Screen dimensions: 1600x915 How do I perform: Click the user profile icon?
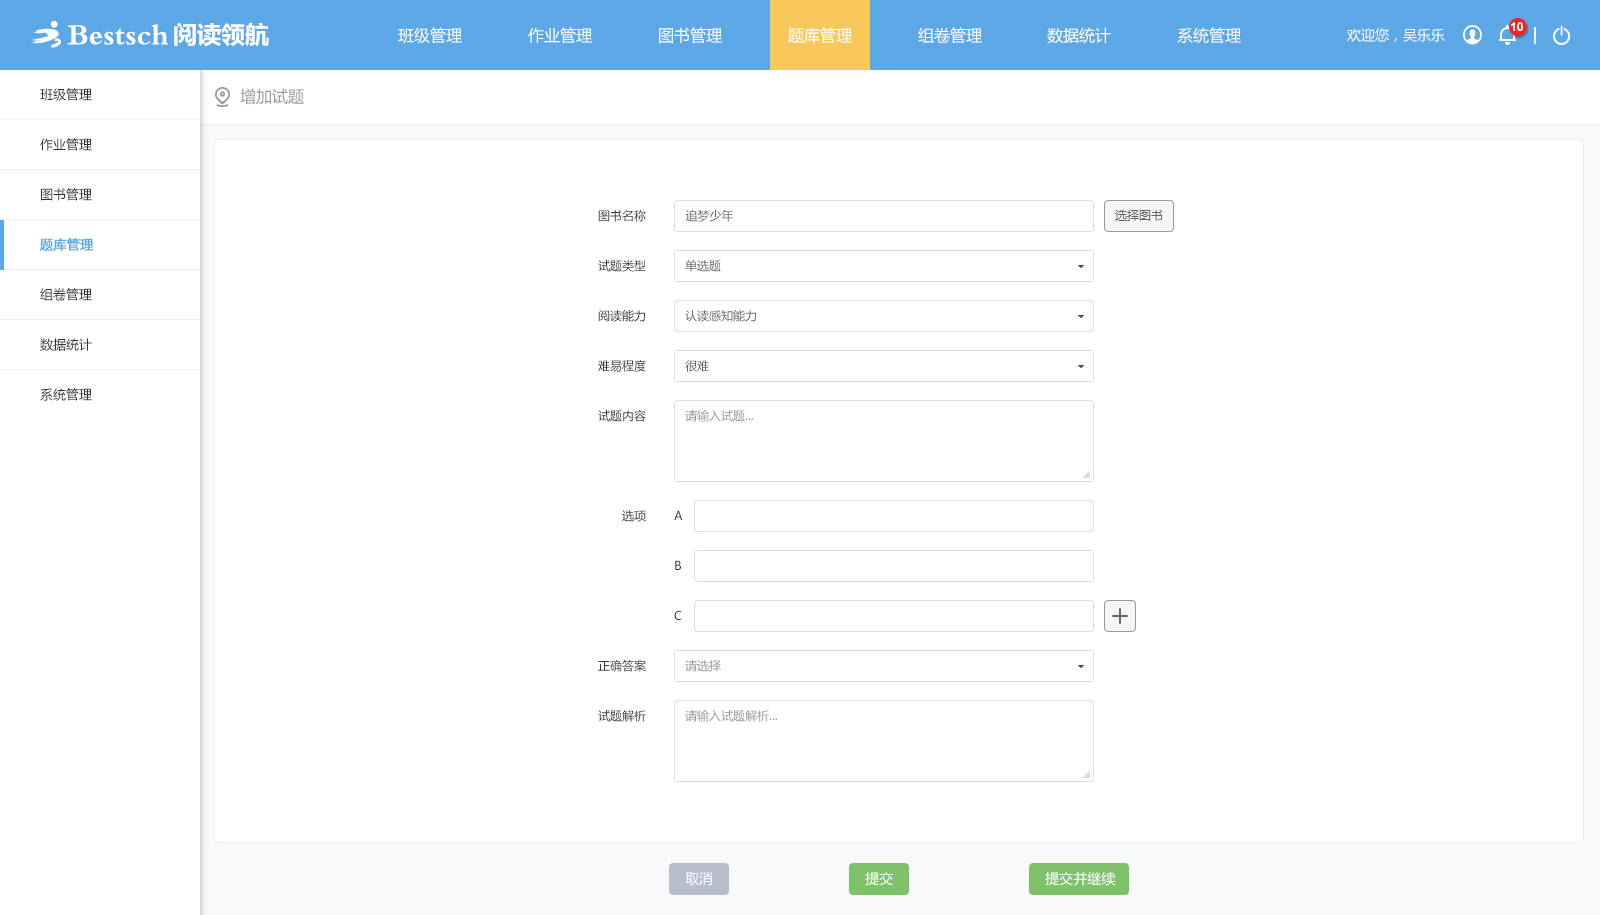coord(1472,35)
